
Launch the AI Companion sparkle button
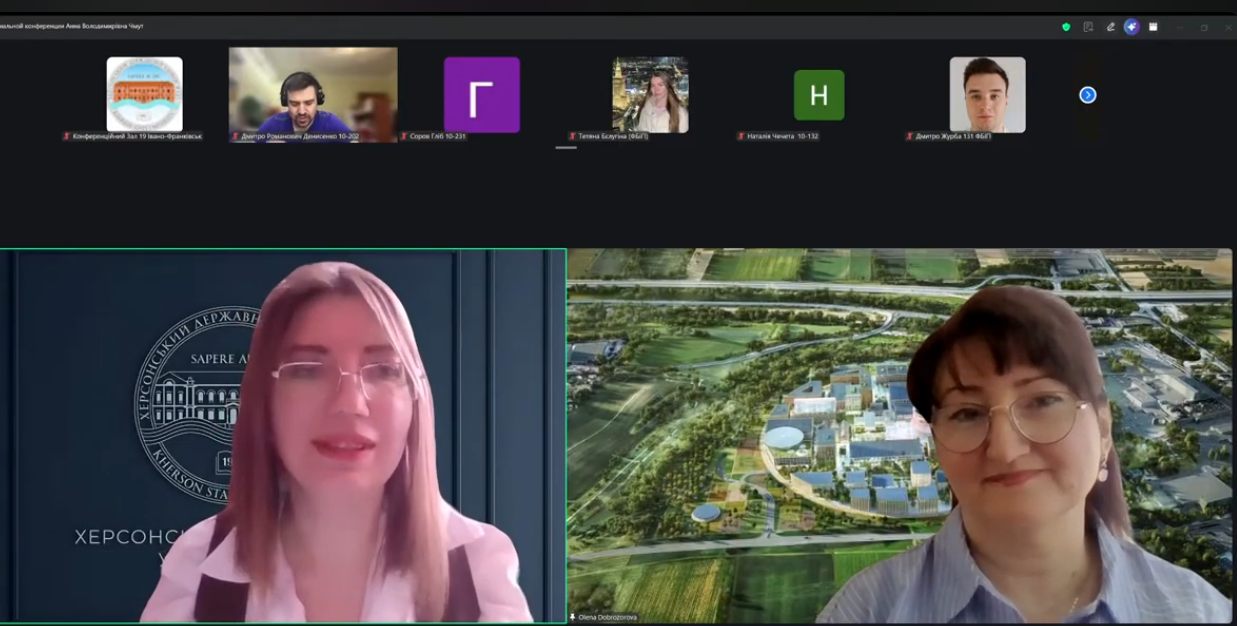tap(1131, 27)
